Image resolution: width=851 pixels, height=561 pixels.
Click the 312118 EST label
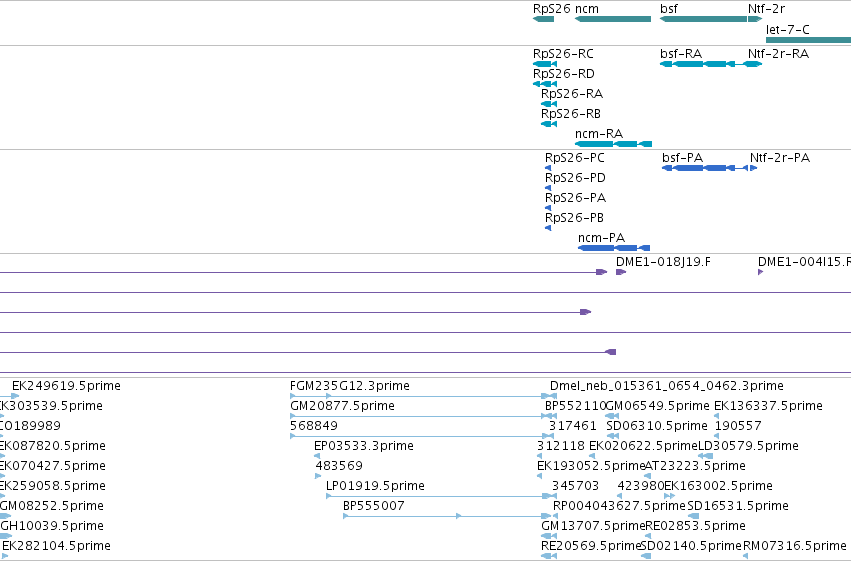561,446
